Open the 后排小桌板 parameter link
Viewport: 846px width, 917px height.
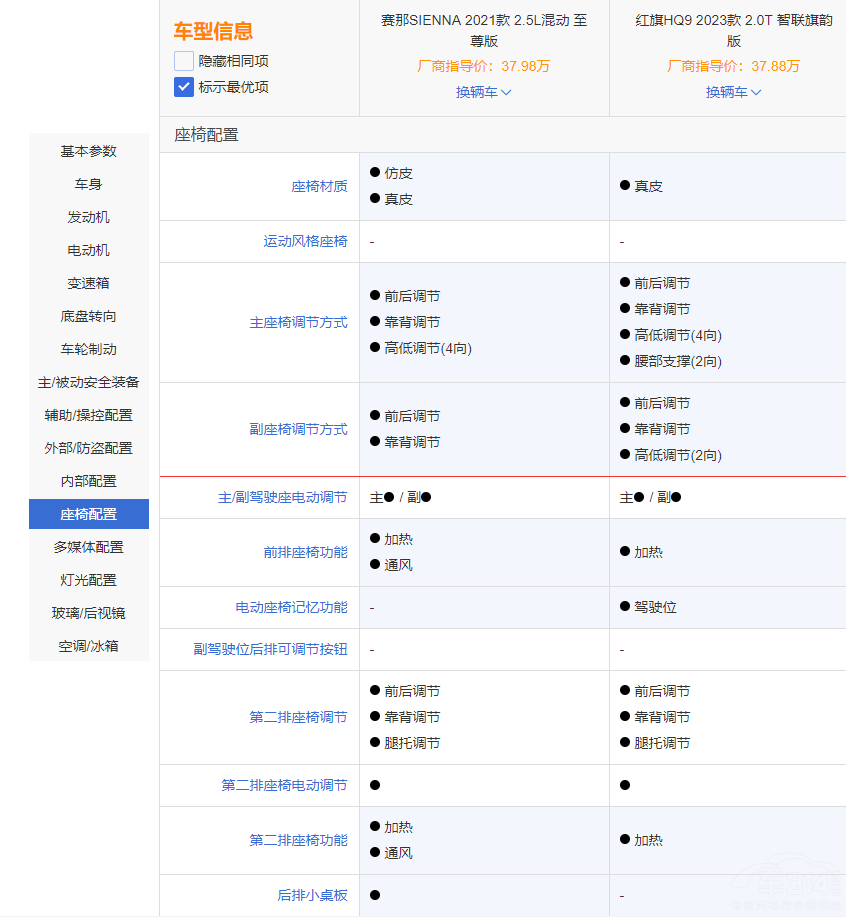pyautogui.click(x=312, y=895)
